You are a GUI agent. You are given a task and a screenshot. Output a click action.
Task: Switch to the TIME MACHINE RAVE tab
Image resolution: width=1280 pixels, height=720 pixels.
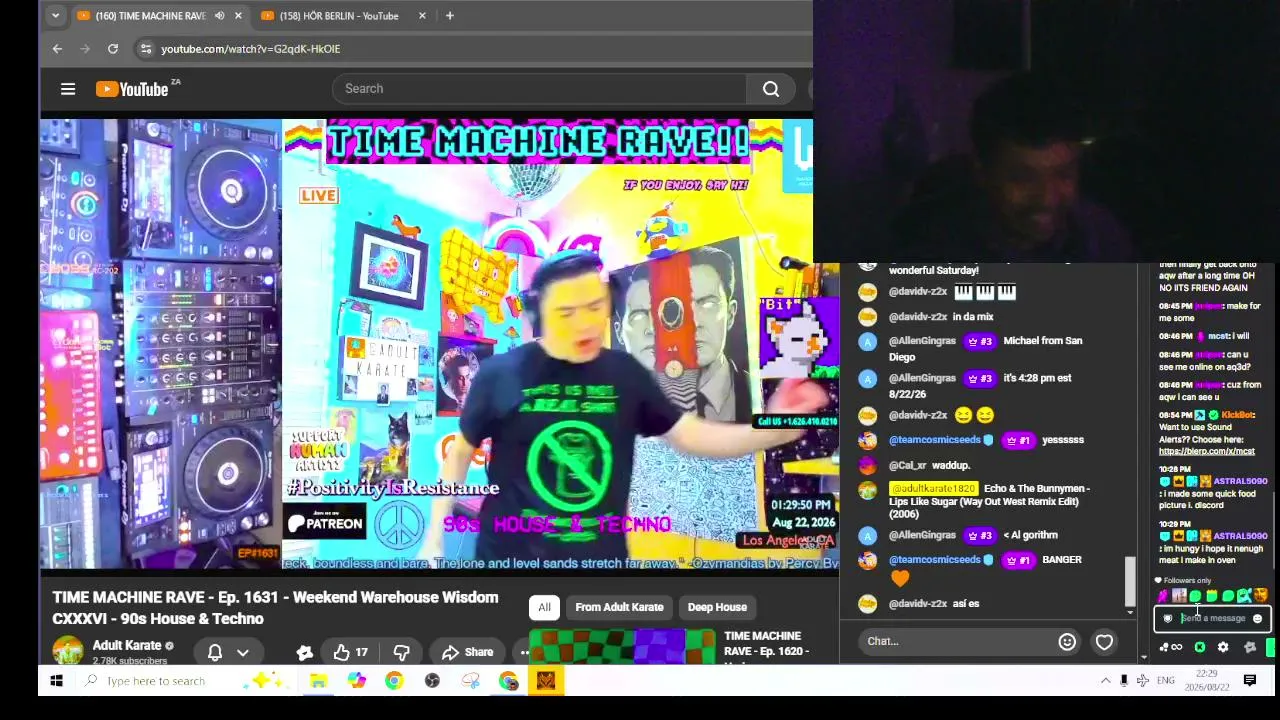tap(150, 16)
